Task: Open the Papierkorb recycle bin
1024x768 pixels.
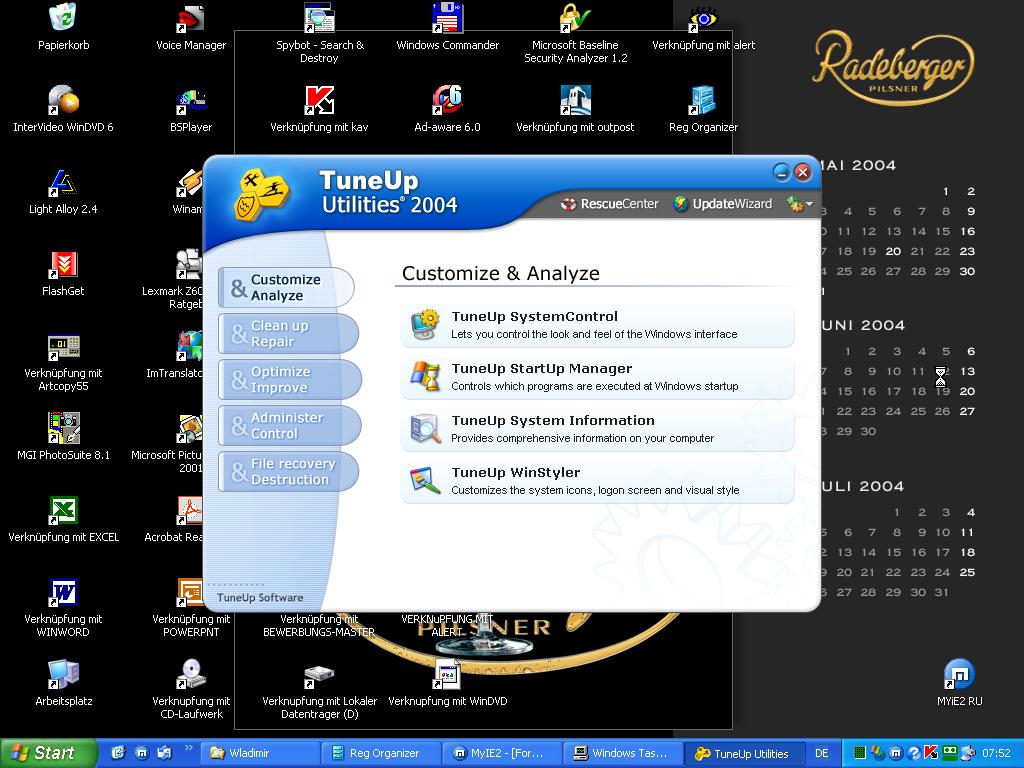Action: click(63, 27)
